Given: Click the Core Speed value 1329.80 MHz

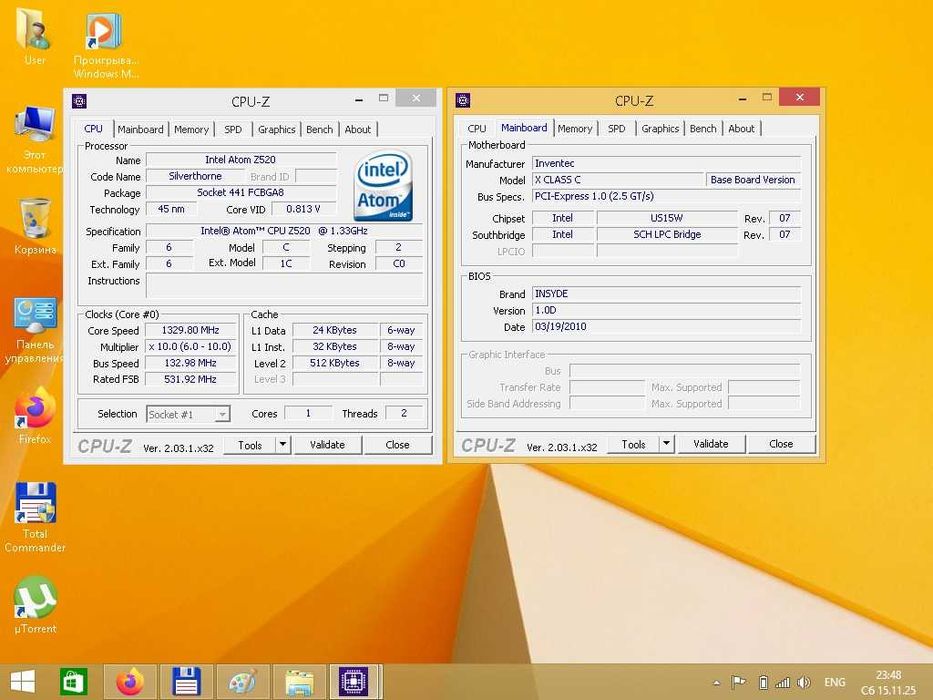Looking at the screenshot, I should (191, 330).
